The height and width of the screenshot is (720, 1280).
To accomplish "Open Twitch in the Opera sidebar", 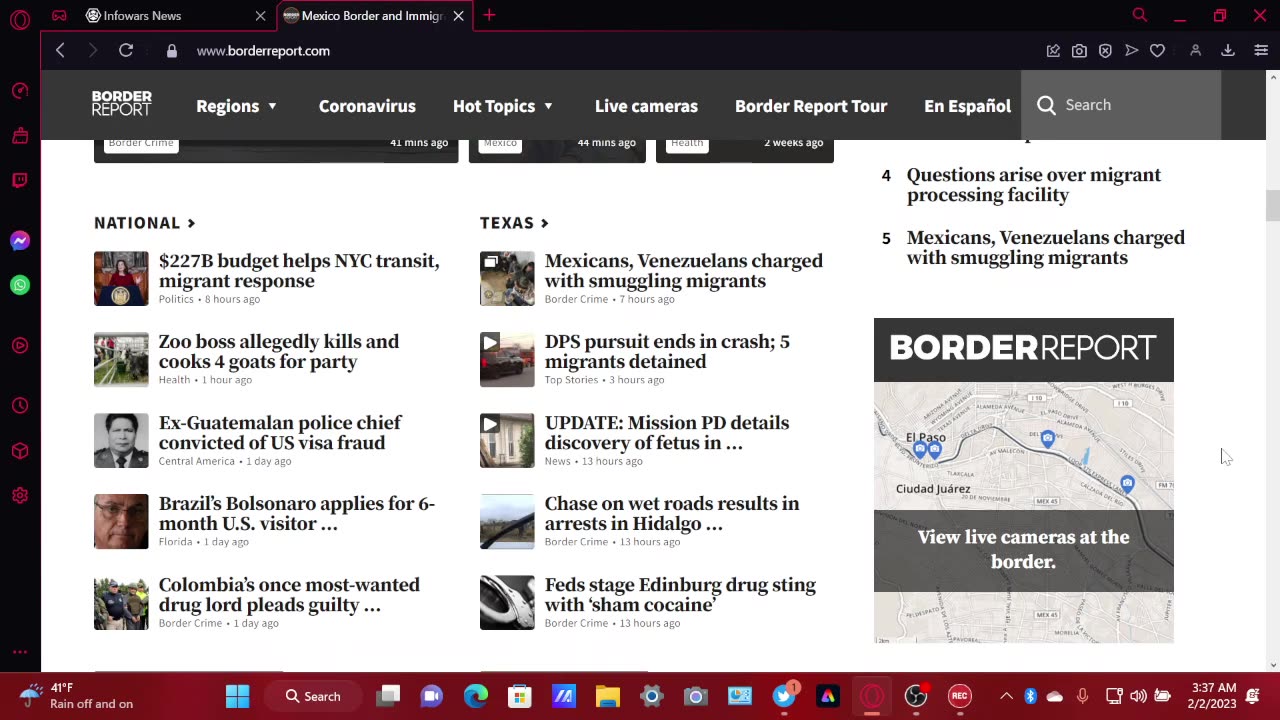I will 20,180.
